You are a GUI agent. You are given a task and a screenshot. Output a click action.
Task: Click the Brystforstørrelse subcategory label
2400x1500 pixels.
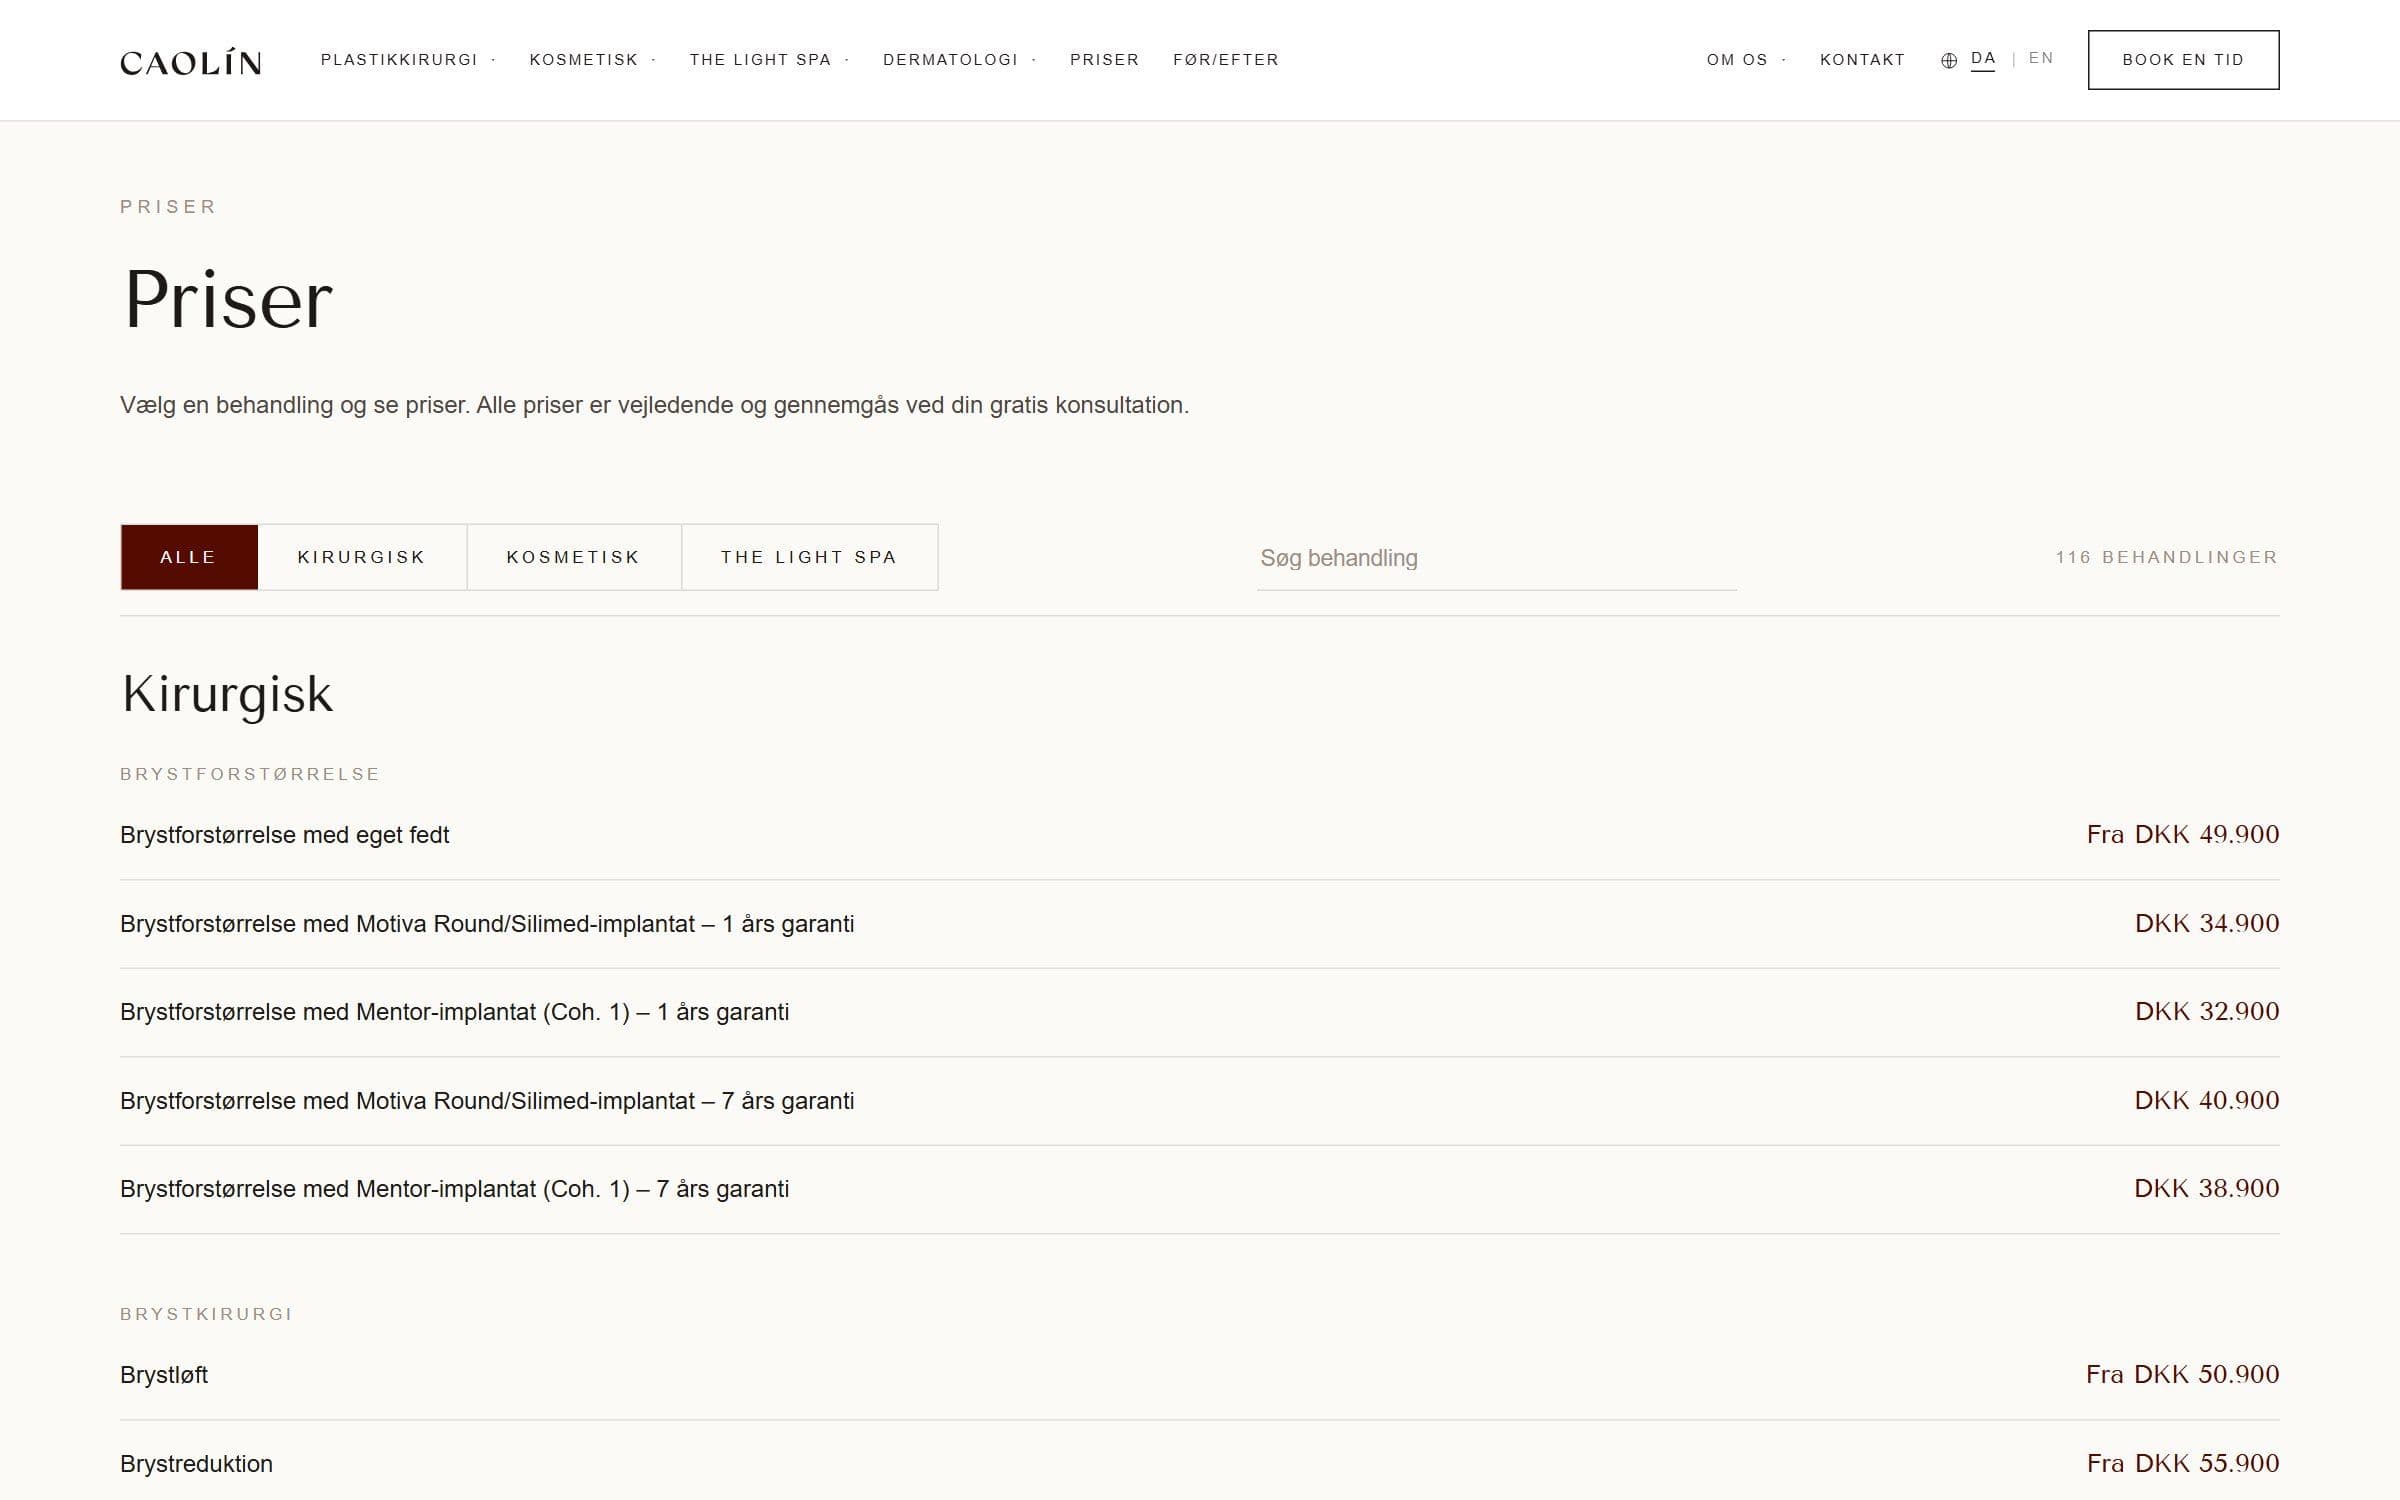[x=250, y=774]
